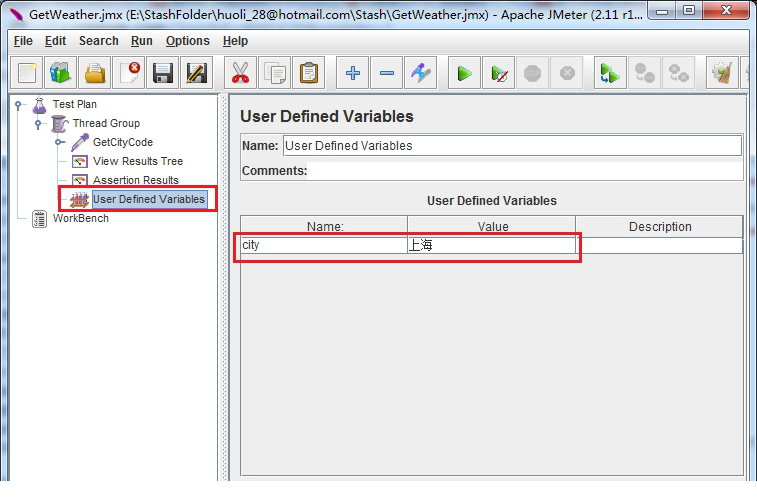
Task: Click the Save As pencil icon
Action: coord(196,73)
